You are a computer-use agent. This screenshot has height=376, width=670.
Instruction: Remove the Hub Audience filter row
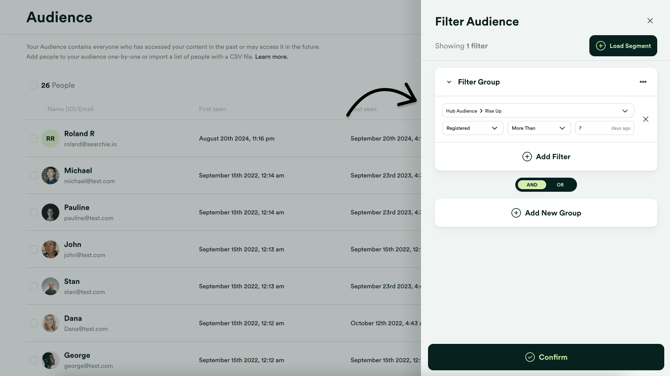point(646,119)
